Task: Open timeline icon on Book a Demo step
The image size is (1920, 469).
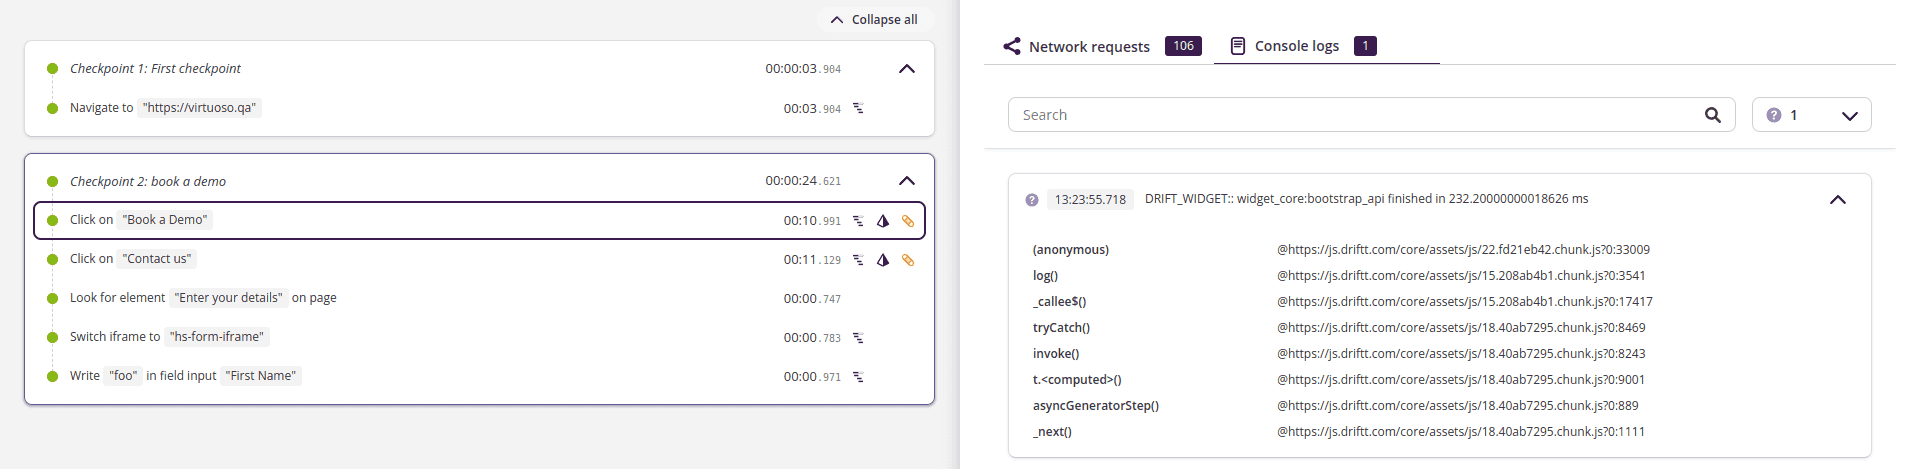Action: [858, 221]
